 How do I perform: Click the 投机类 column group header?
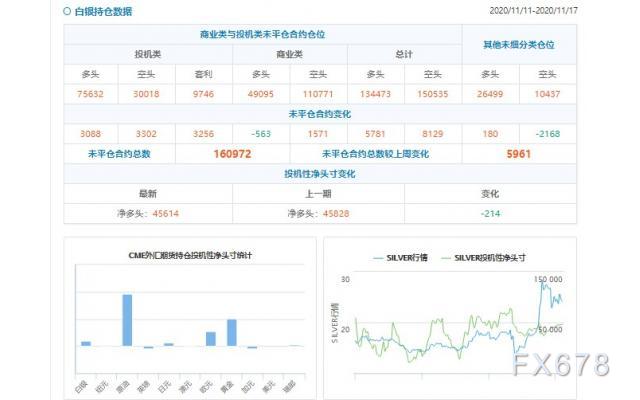tap(148, 54)
